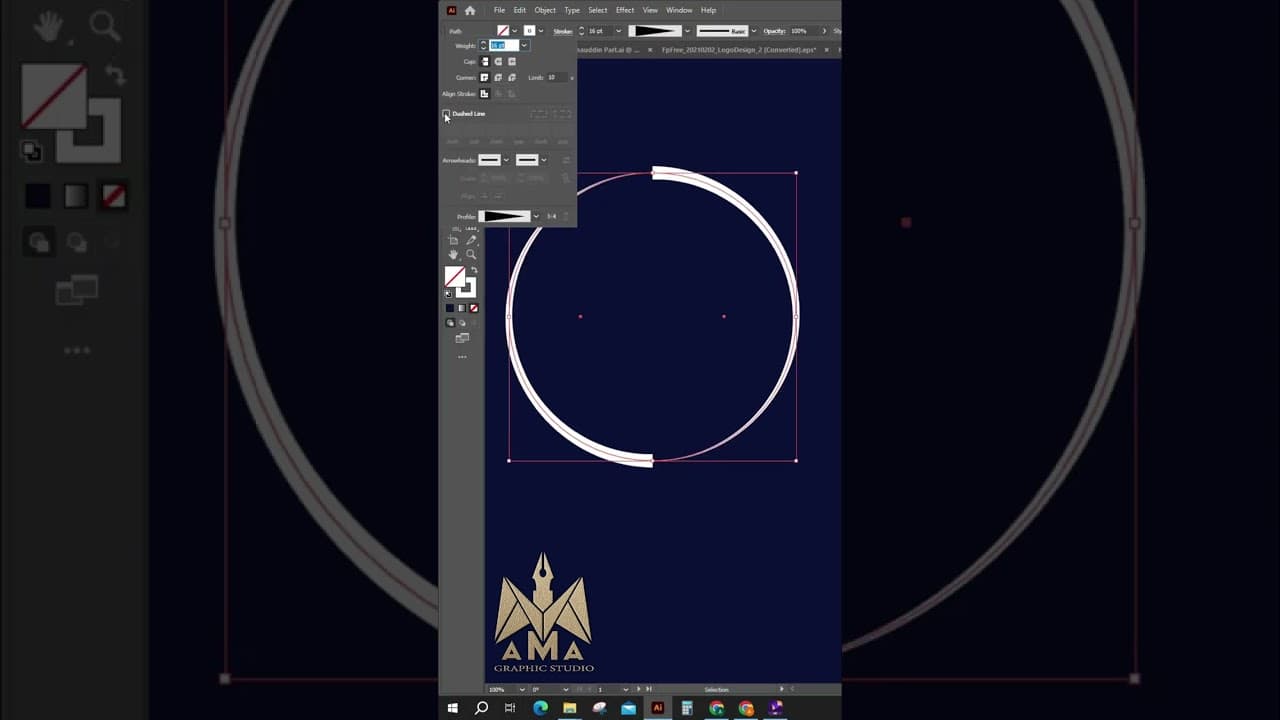Open the Calculator taskbar app
Image resolution: width=1280 pixels, height=720 pixels.
point(687,708)
